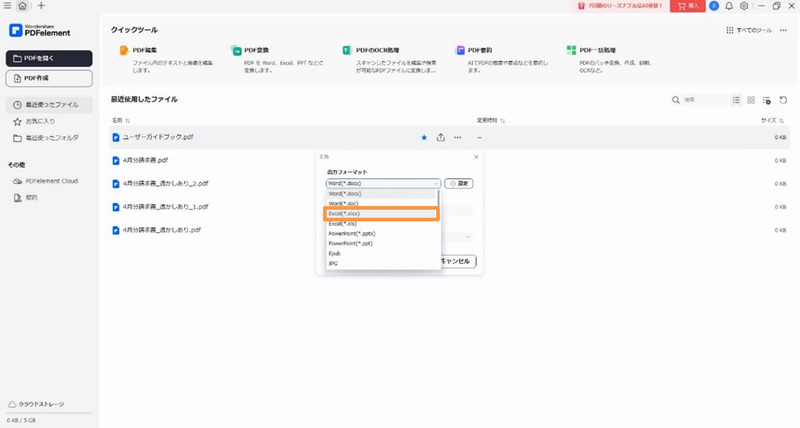The width and height of the screenshot is (800, 428).
Task: Open the PDF変換 quick tool
Action: click(x=278, y=59)
